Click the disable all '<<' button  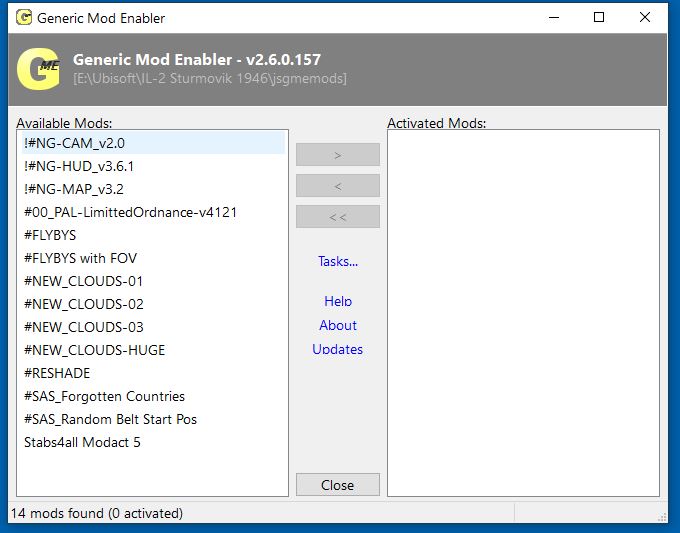pos(338,216)
